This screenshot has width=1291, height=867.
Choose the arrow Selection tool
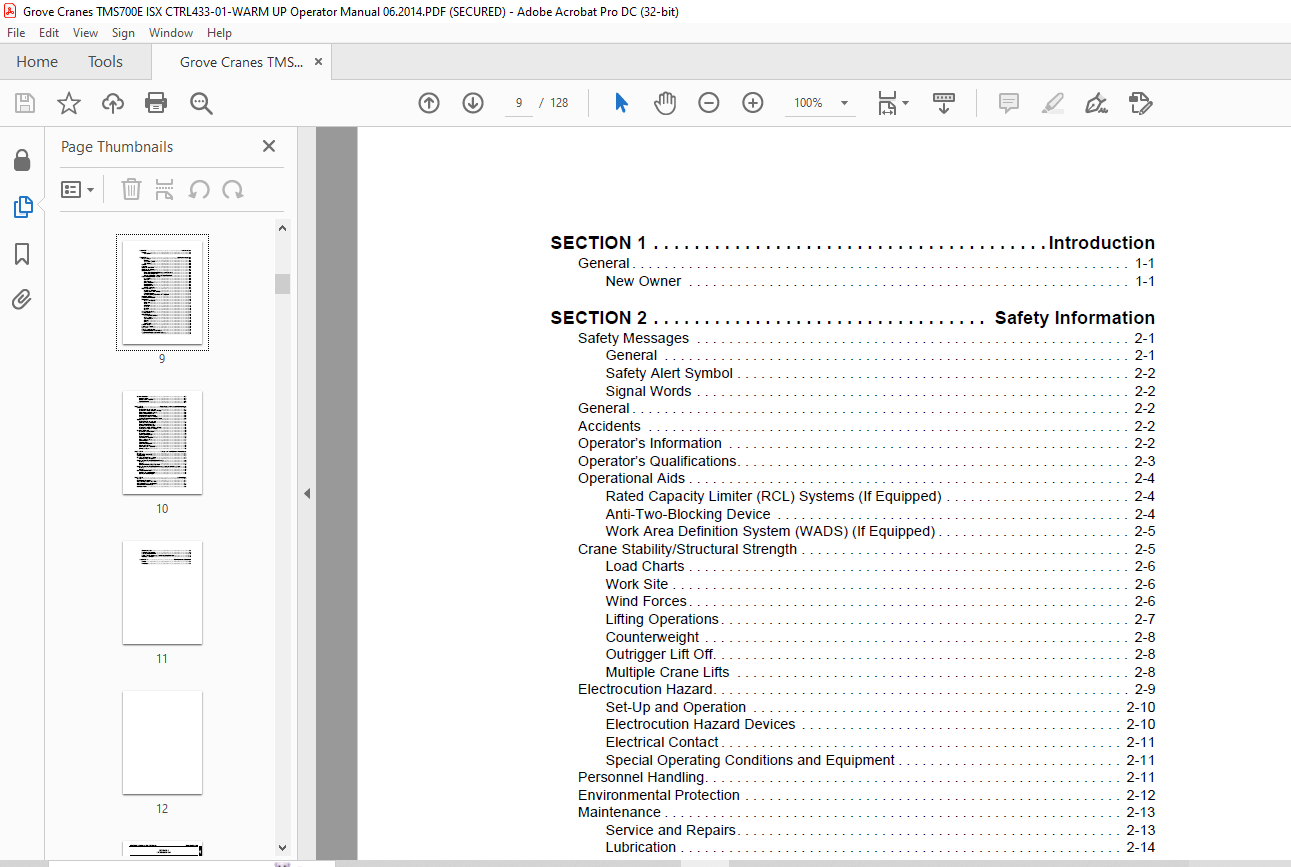point(621,103)
